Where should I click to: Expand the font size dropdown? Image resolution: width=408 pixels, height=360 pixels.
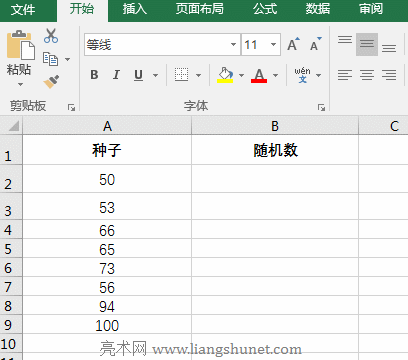[273, 44]
